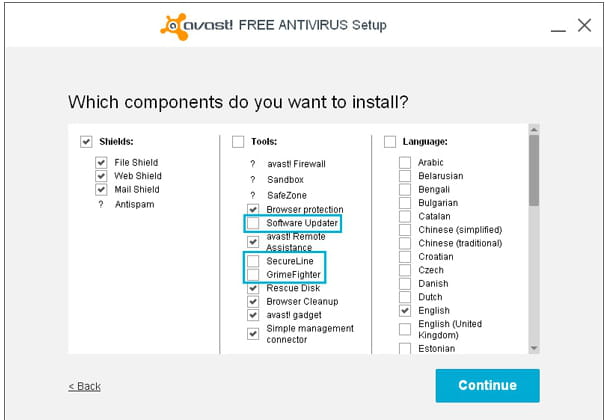
Task: Tick the GrimeFighter checkbox
Action: [253, 275]
